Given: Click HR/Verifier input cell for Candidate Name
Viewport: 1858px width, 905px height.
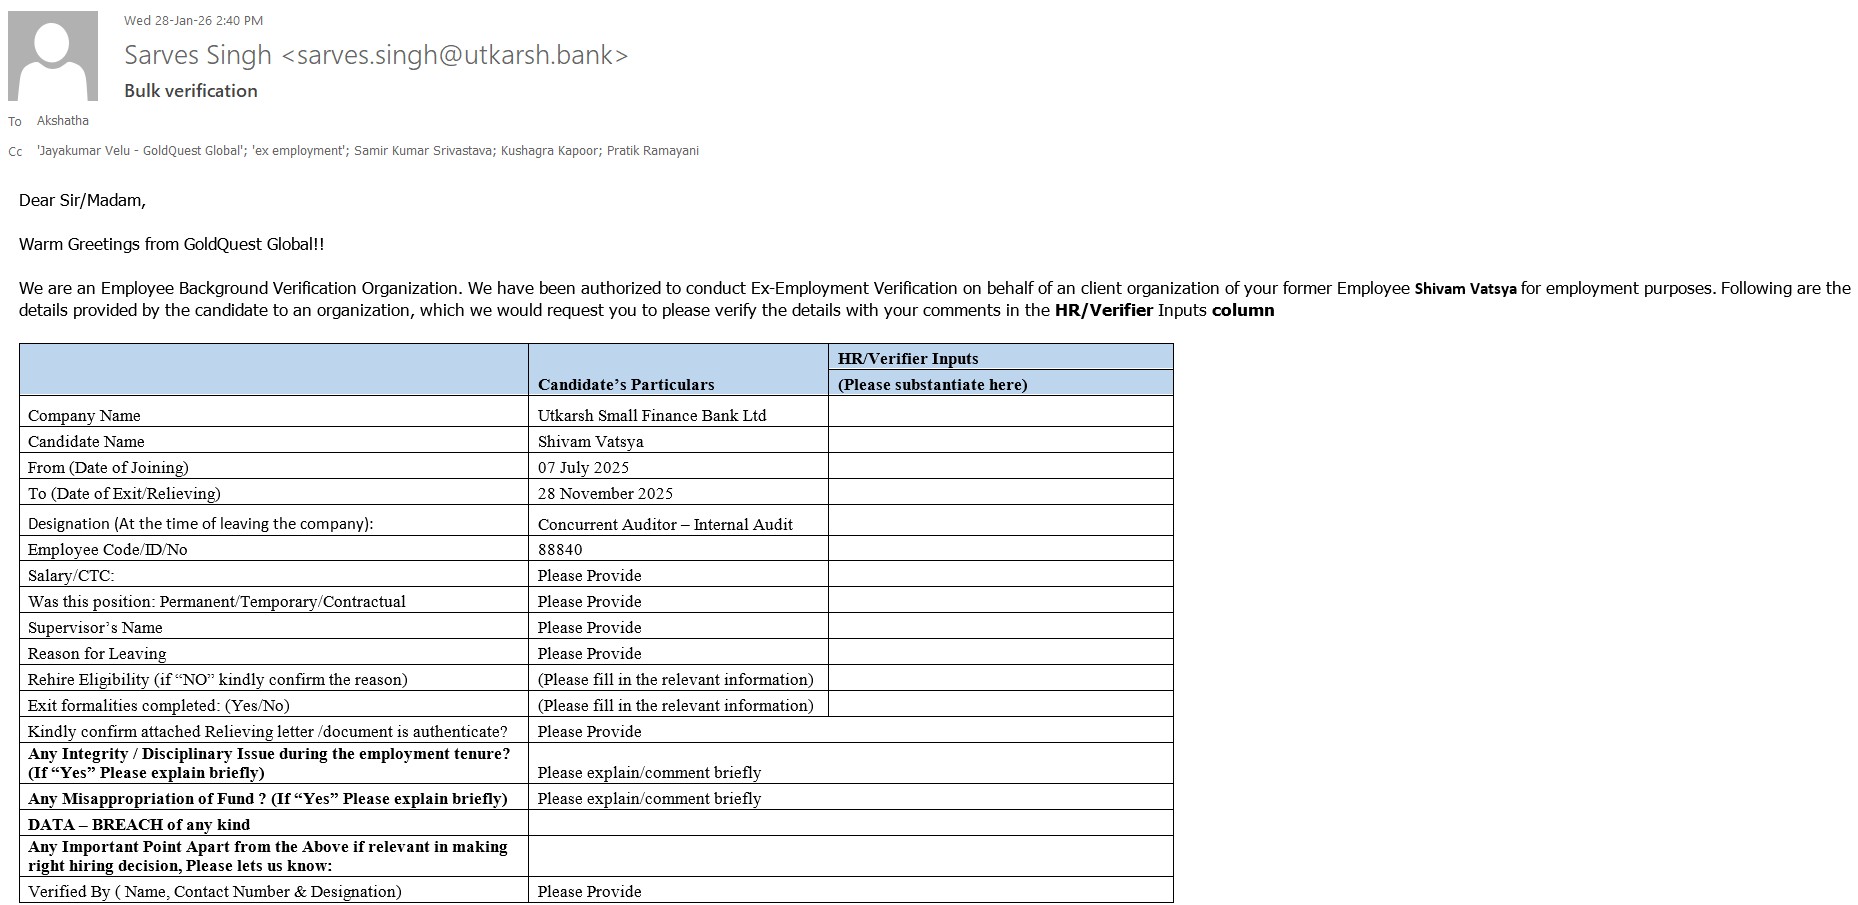Looking at the screenshot, I should [1000, 441].
